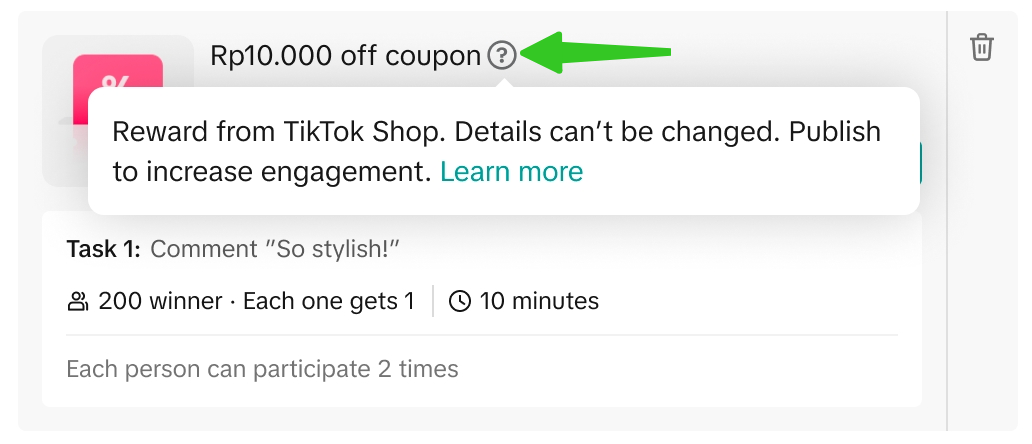Open the Learn more link

[511, 172]
